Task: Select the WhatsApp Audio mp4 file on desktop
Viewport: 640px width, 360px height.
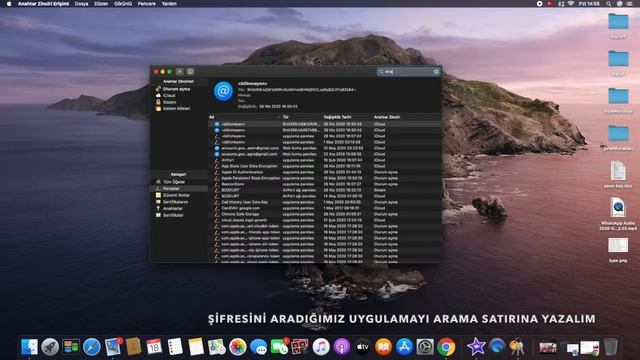Action: click(618, 213)
